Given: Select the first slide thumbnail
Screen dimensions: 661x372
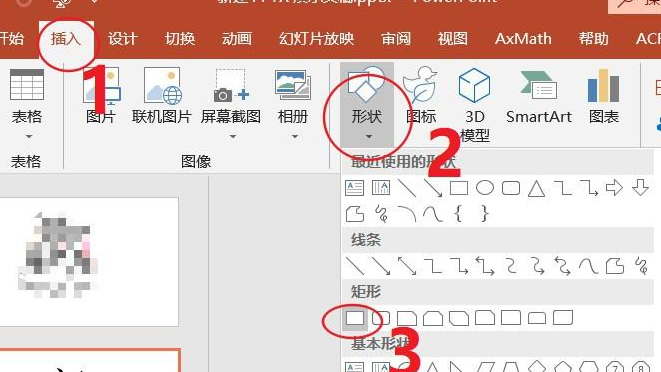Looking at the screenshot, I should click(x=89, y=261).
